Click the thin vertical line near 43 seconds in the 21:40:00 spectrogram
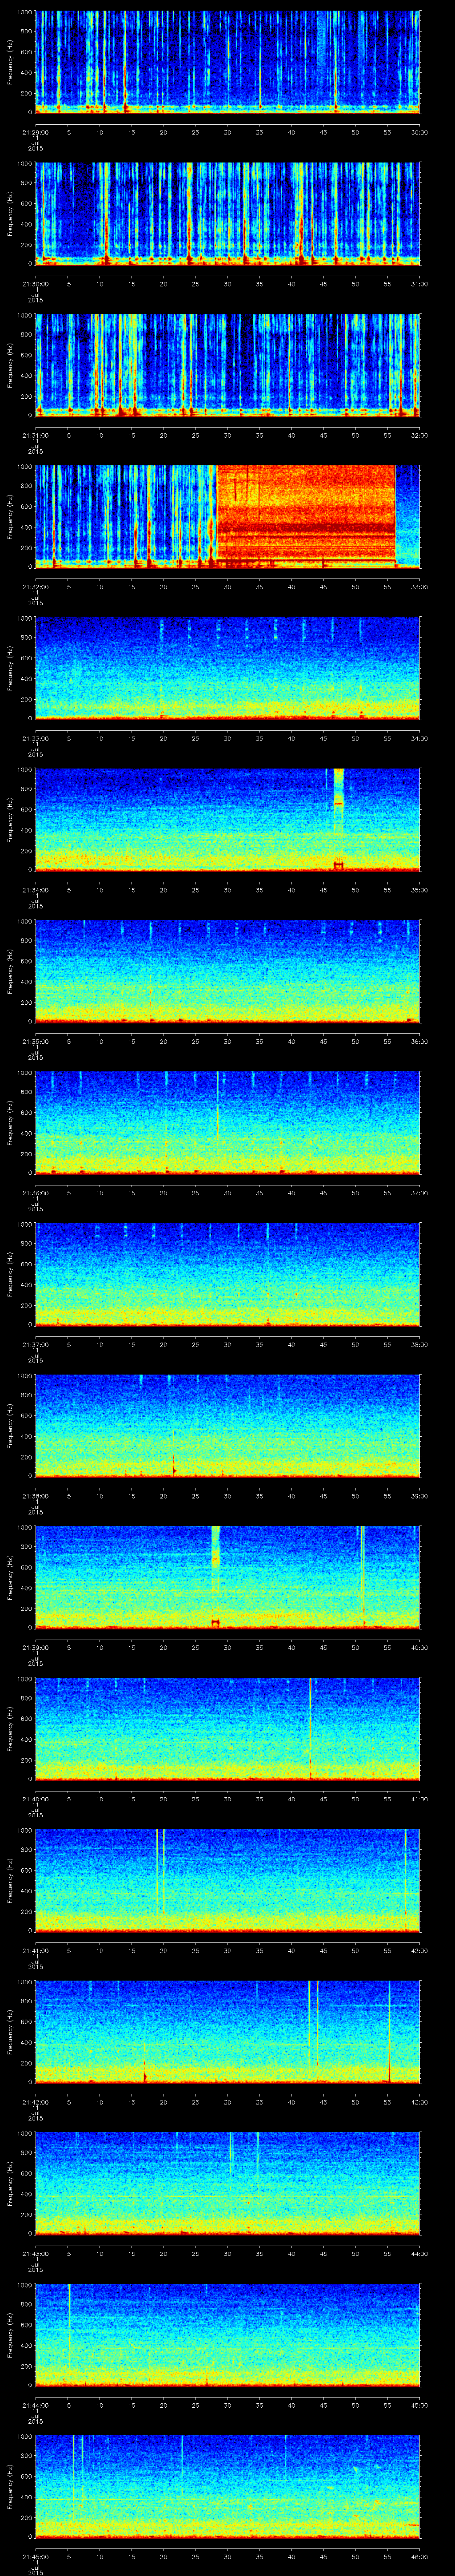 [x=311, y=1728]
